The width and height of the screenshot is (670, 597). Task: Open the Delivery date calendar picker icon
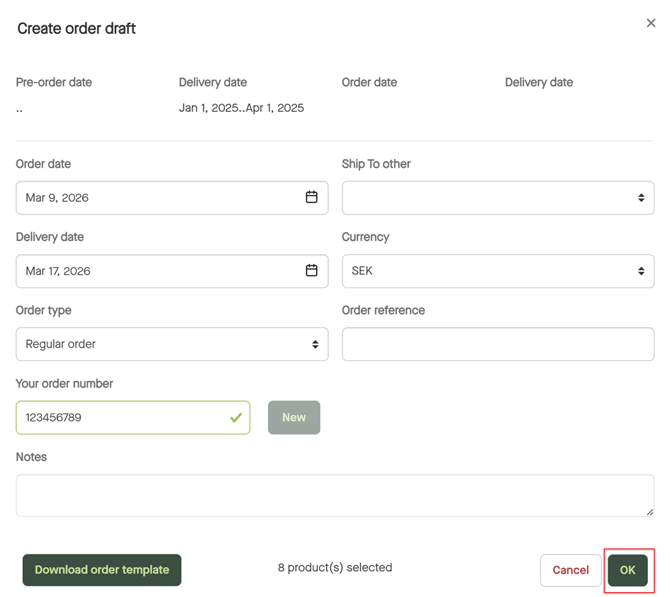[x=311, y=271]
